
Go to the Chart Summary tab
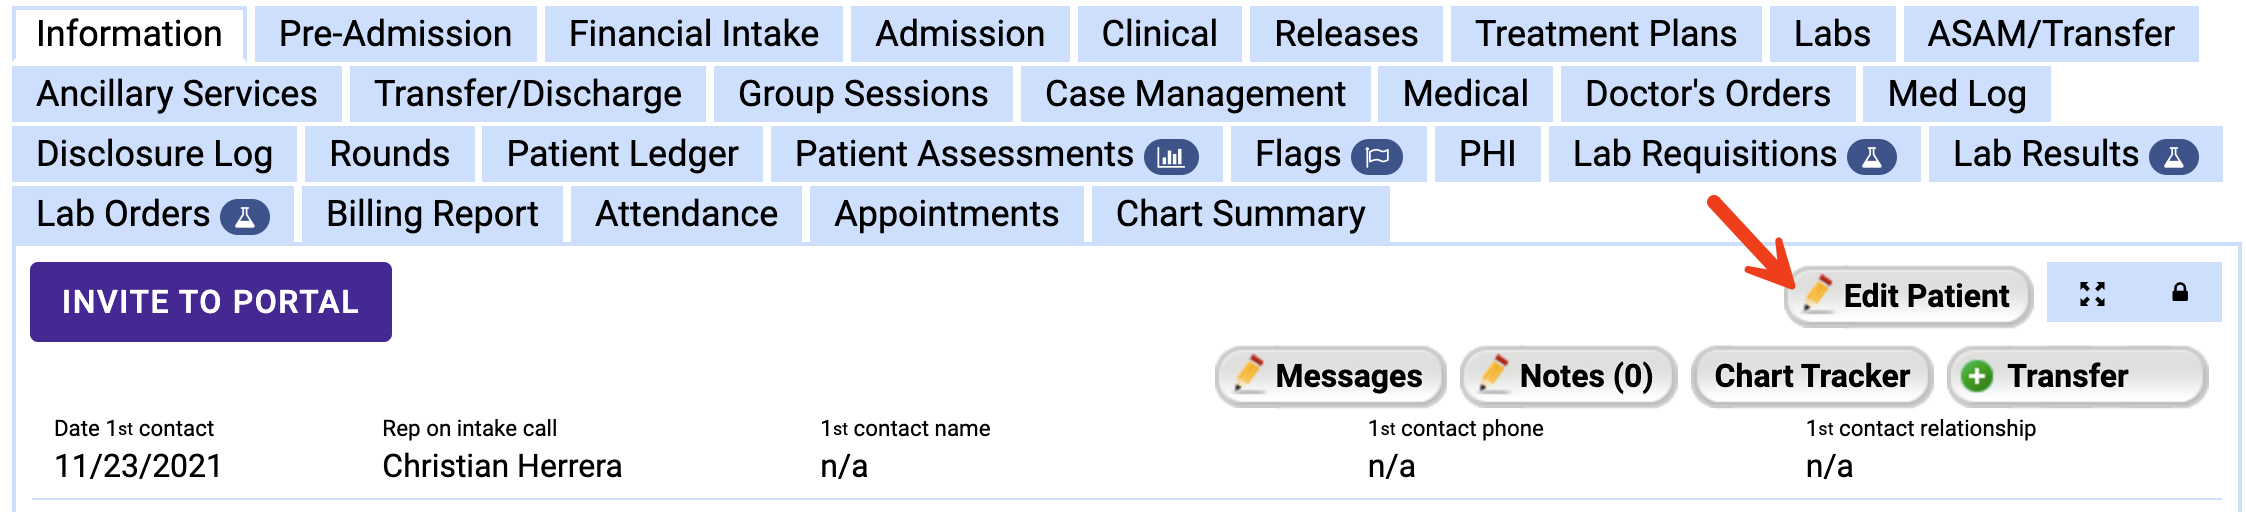(1240, 214)
